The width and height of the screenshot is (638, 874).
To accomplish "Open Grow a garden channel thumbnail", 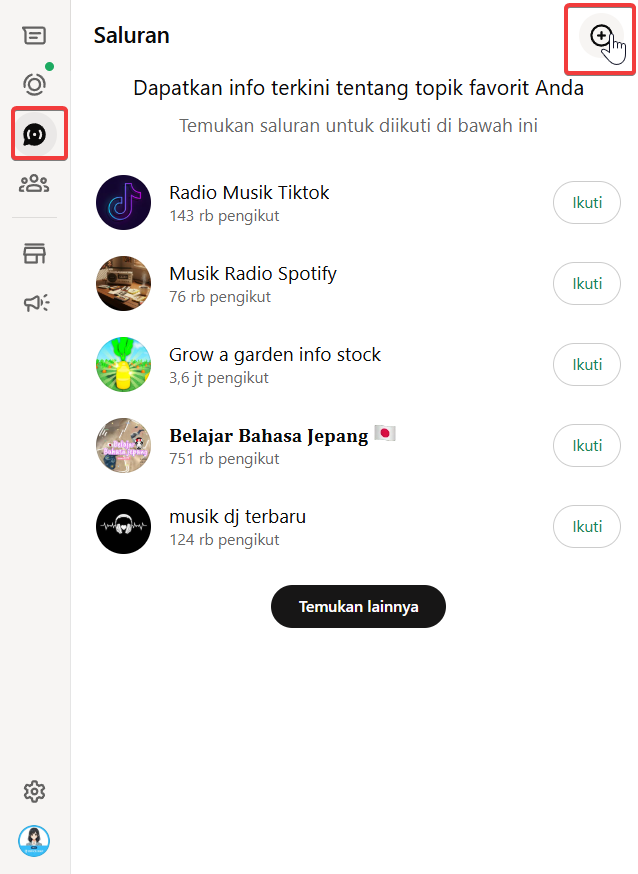I will point(123,365).
